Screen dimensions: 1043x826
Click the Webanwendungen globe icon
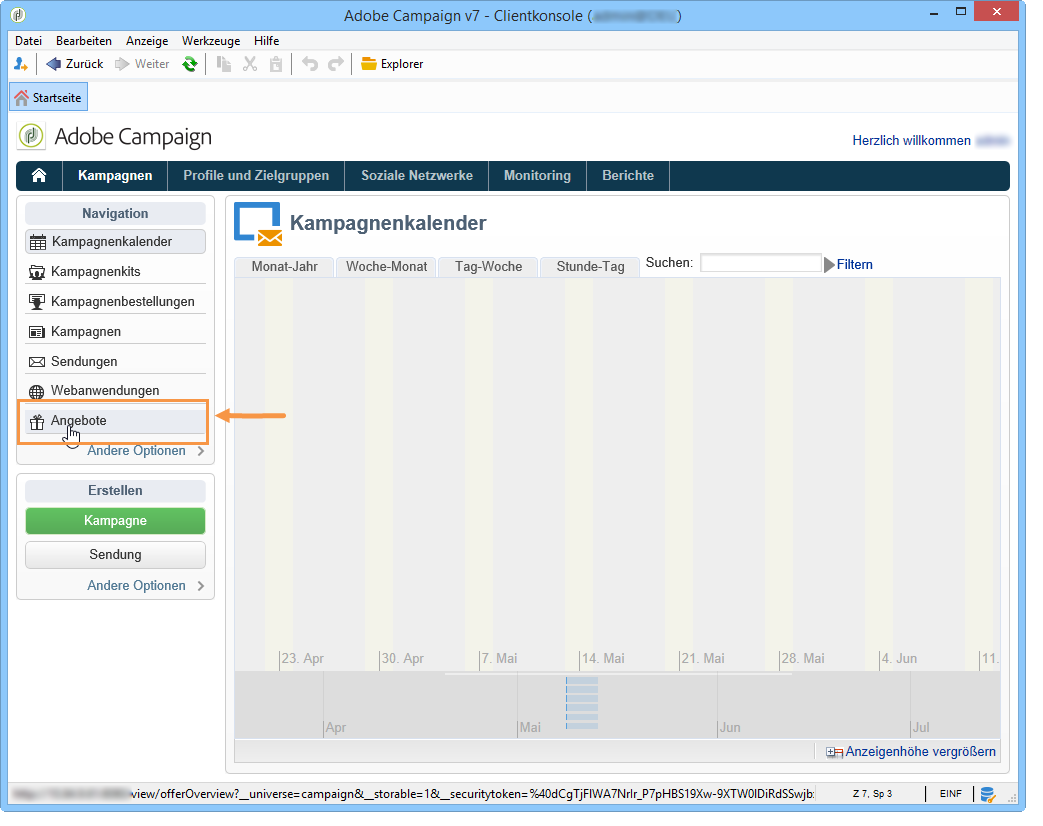(37, 392)
